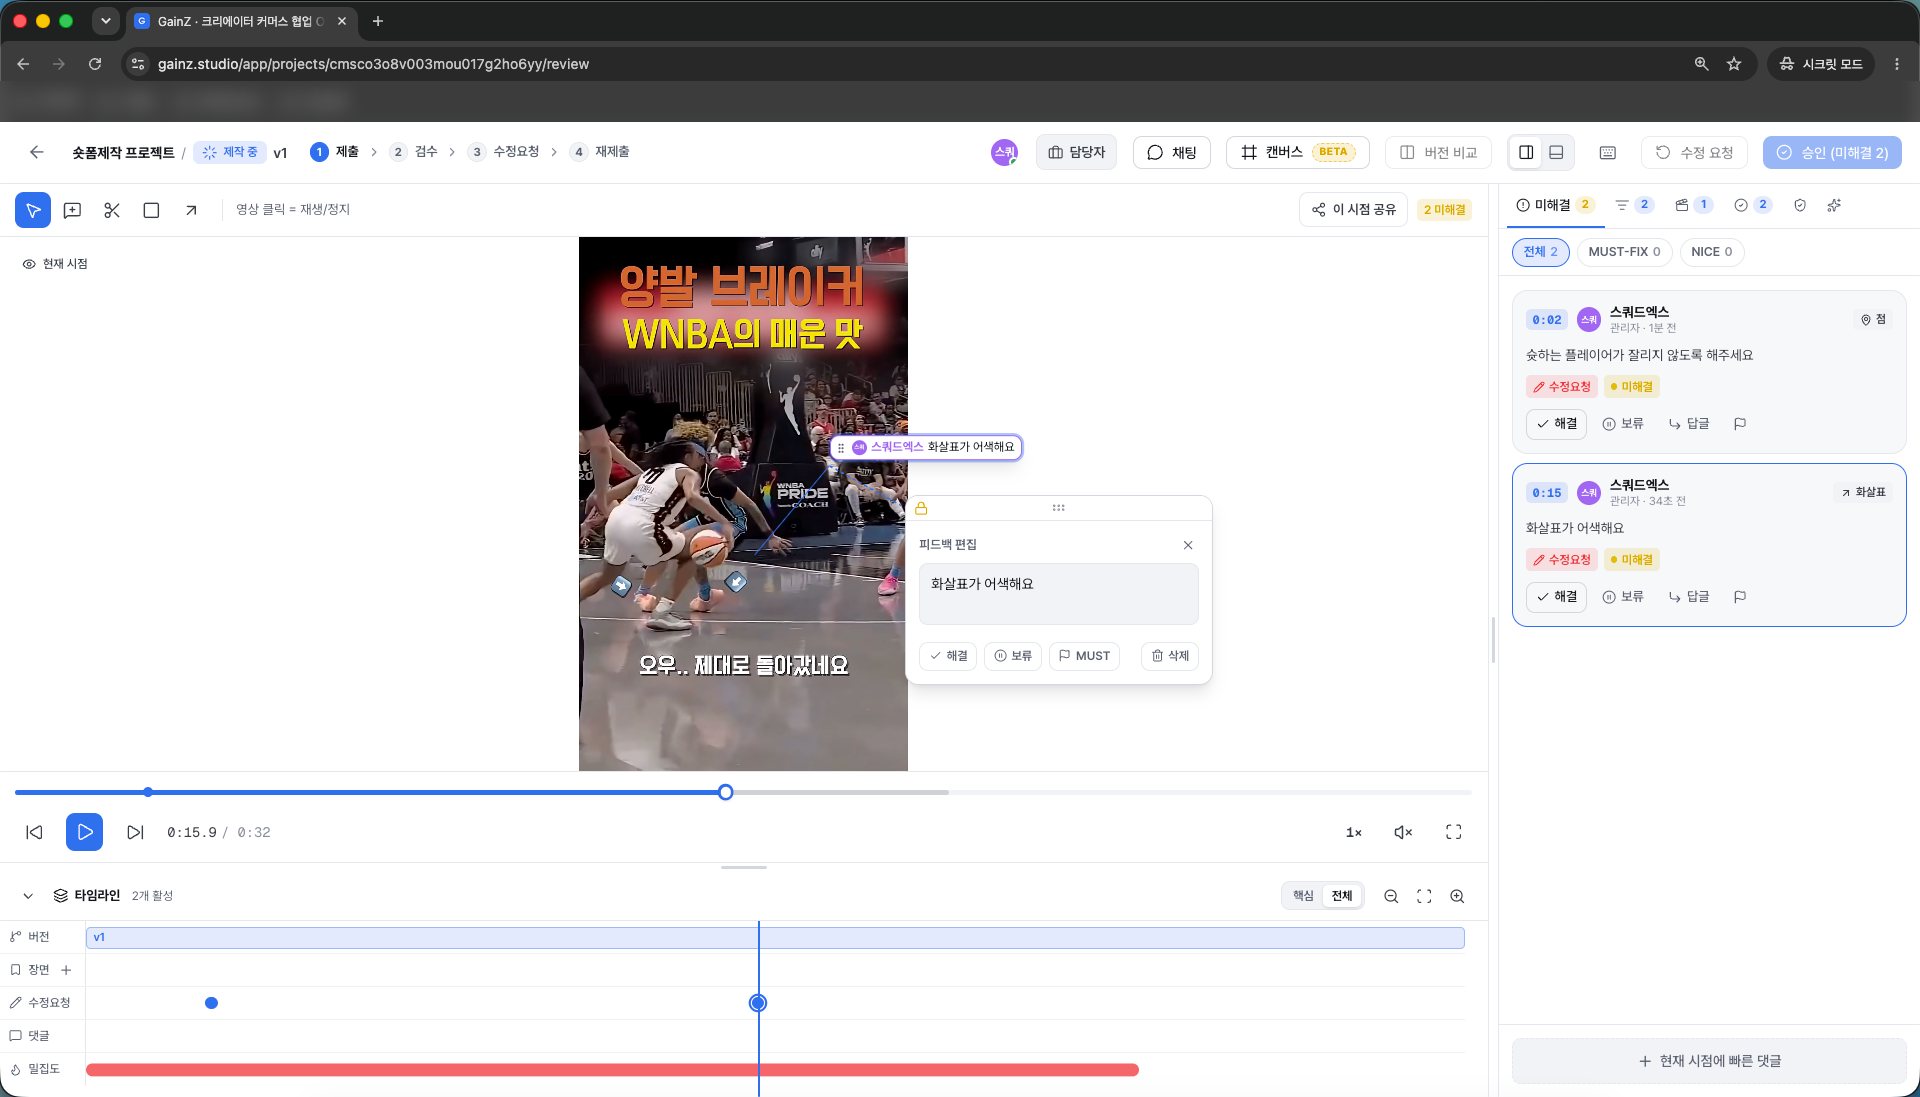This screenshot has height=1097, width=1920.
Task: Share this moment via 이 시점 공유
Action: (x=1354, y=210)
